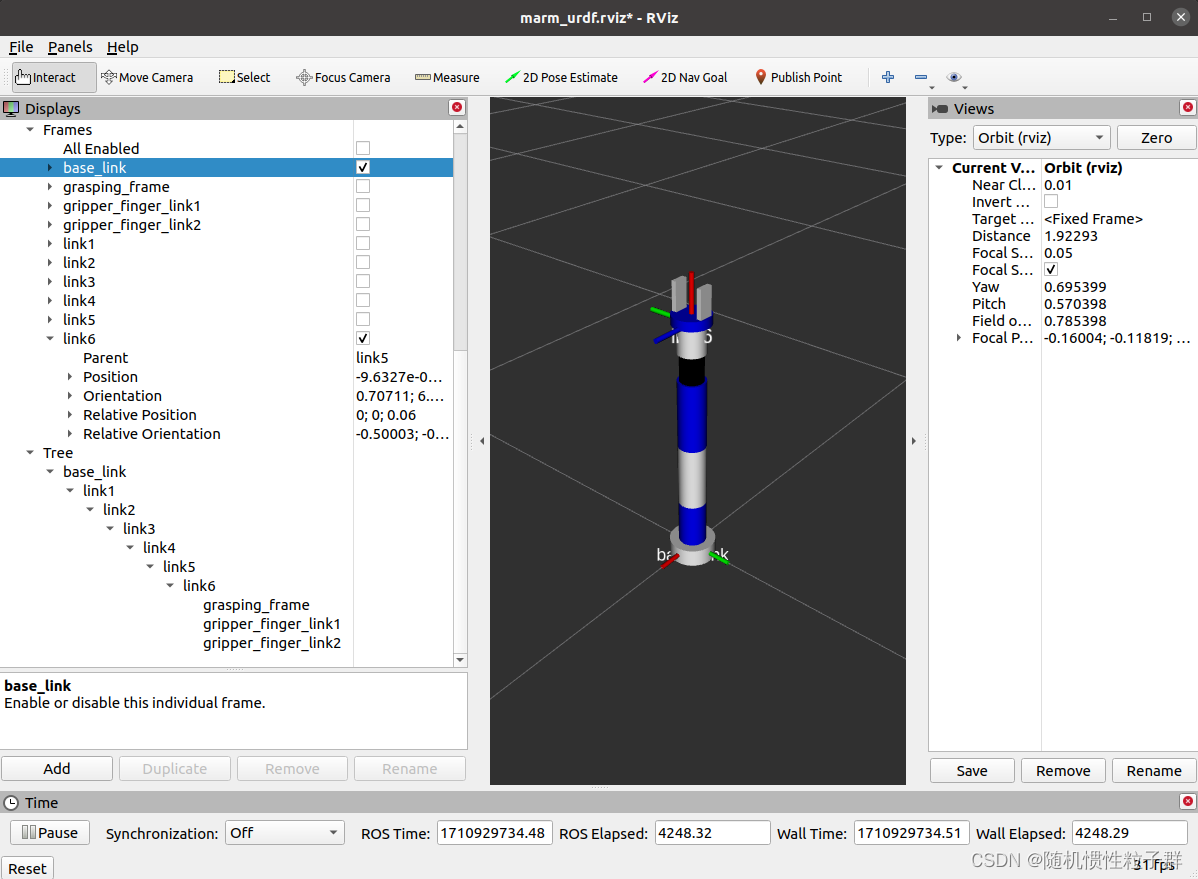Disable the link6 frame checkbox
Screen dimensions: 1198x879
pyautogui.click(x=363, y=339)
